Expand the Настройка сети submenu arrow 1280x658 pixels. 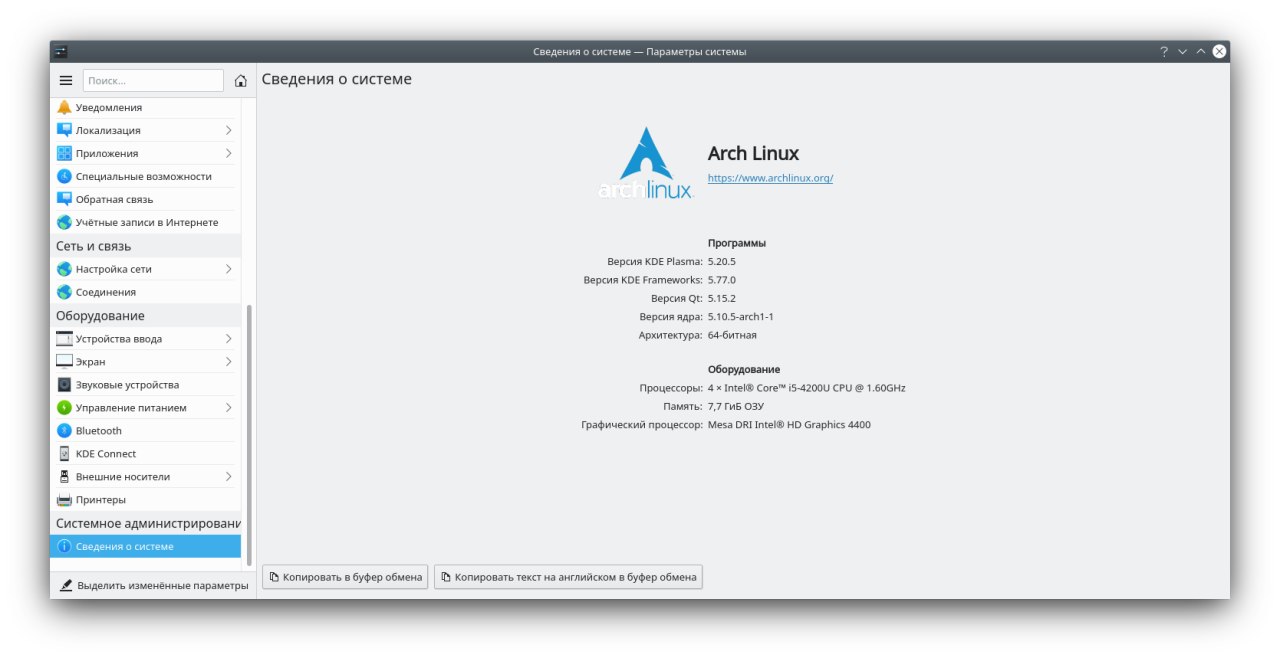(x=228, y=269)
